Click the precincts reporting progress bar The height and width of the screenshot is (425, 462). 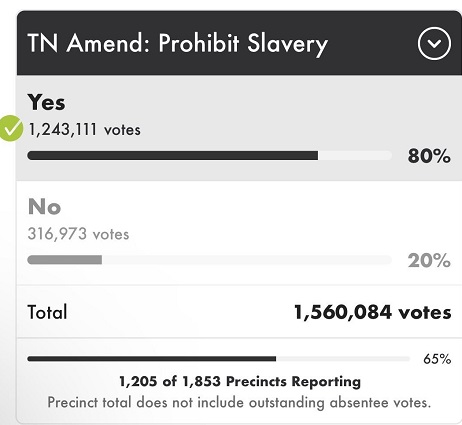click(218, 359)
